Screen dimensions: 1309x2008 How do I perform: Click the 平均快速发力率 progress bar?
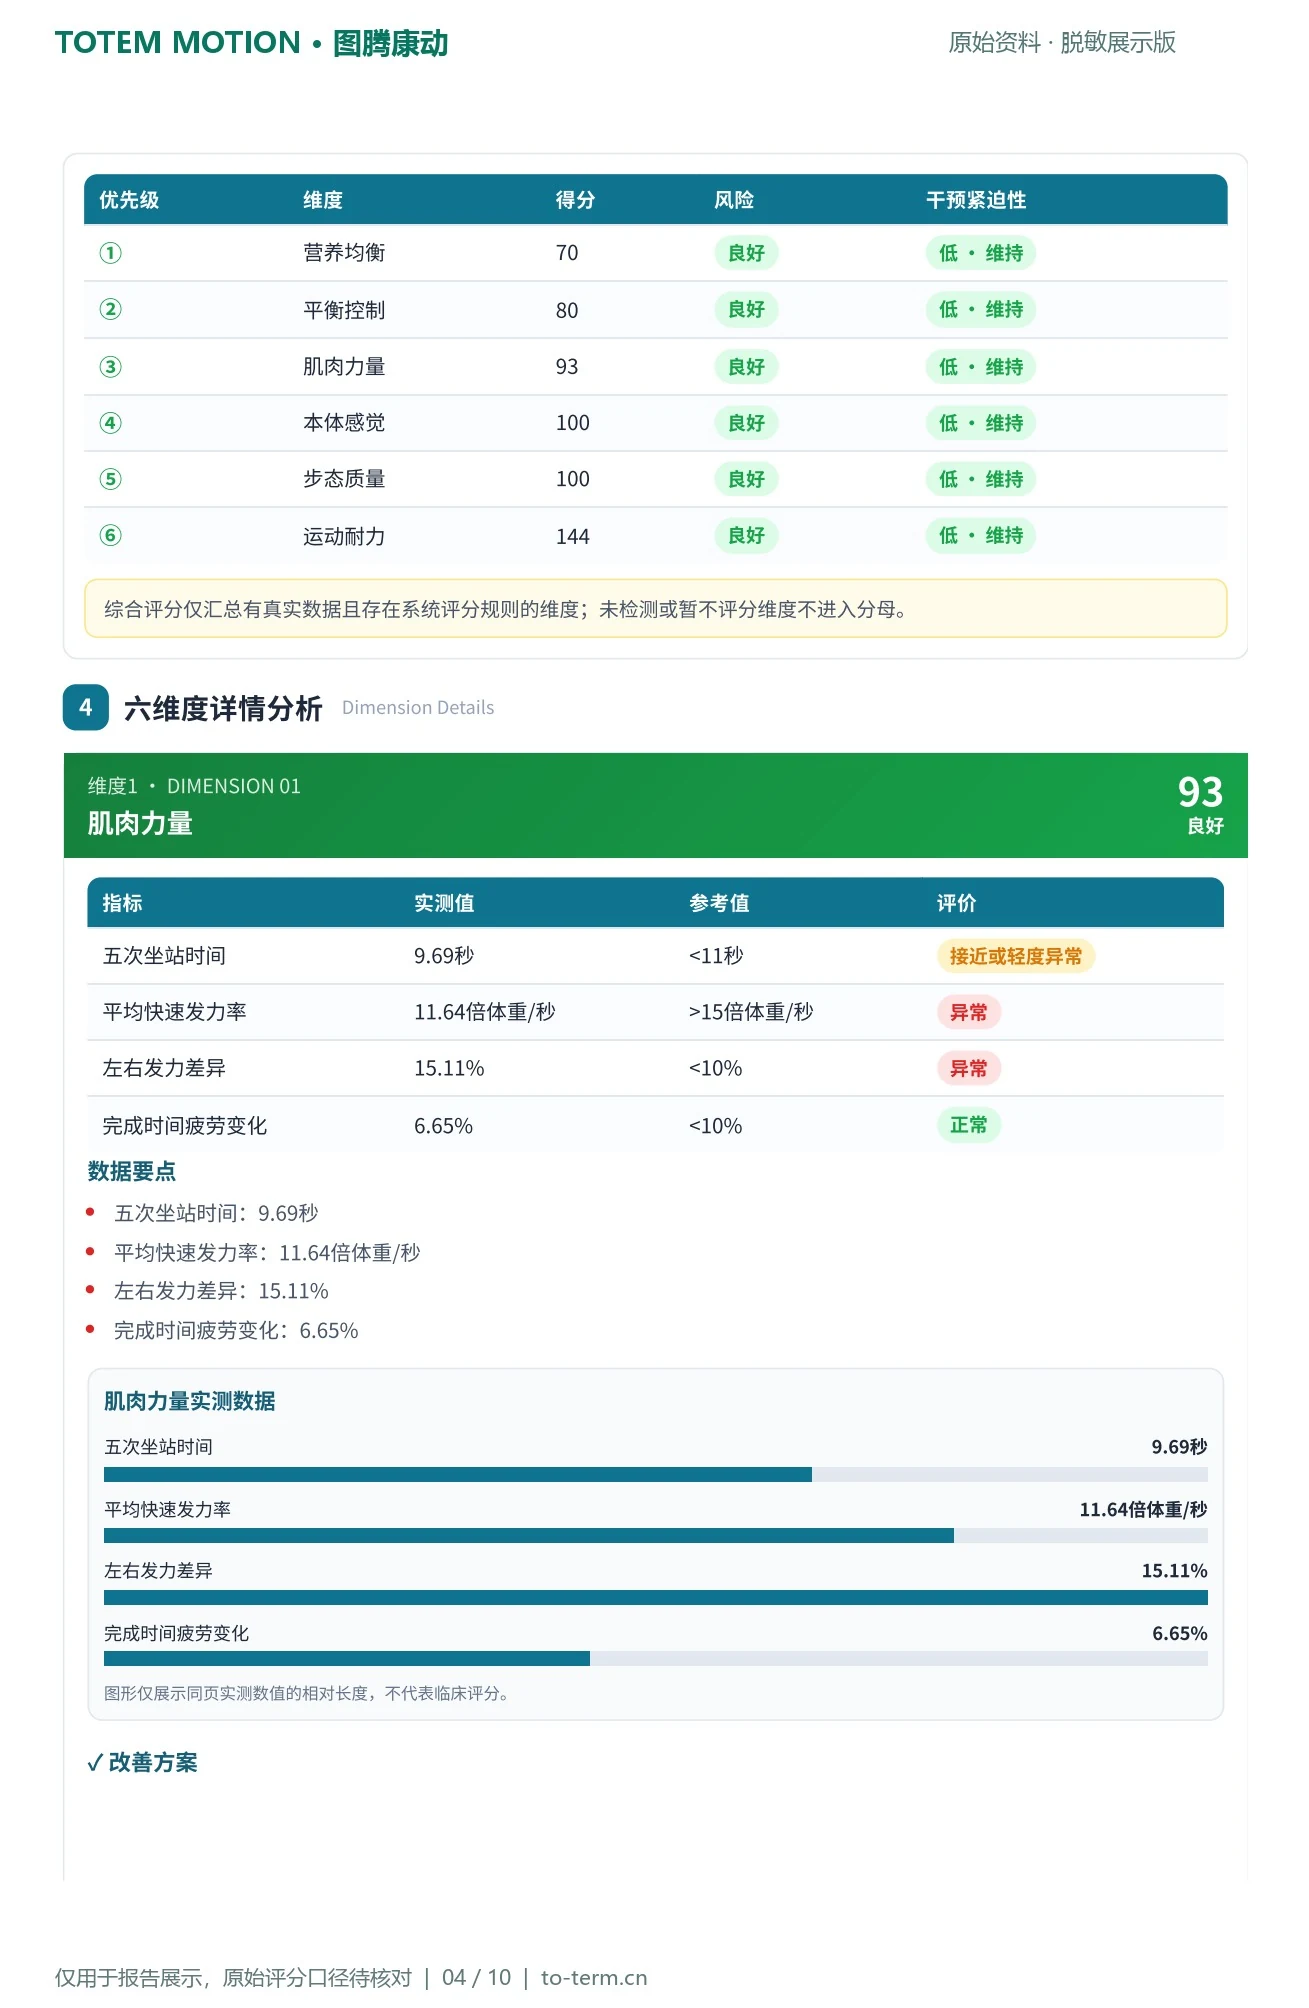(656, 1536)
